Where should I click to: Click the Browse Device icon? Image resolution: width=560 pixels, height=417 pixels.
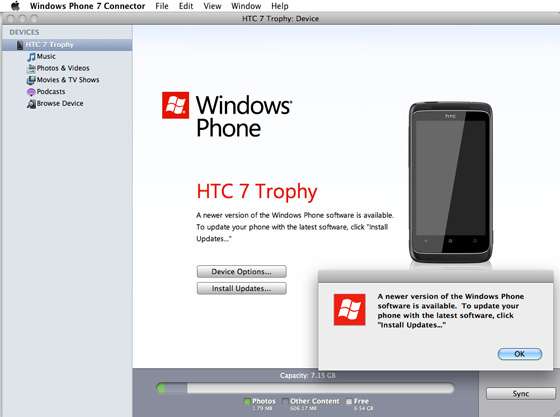(x=31, y=104)
